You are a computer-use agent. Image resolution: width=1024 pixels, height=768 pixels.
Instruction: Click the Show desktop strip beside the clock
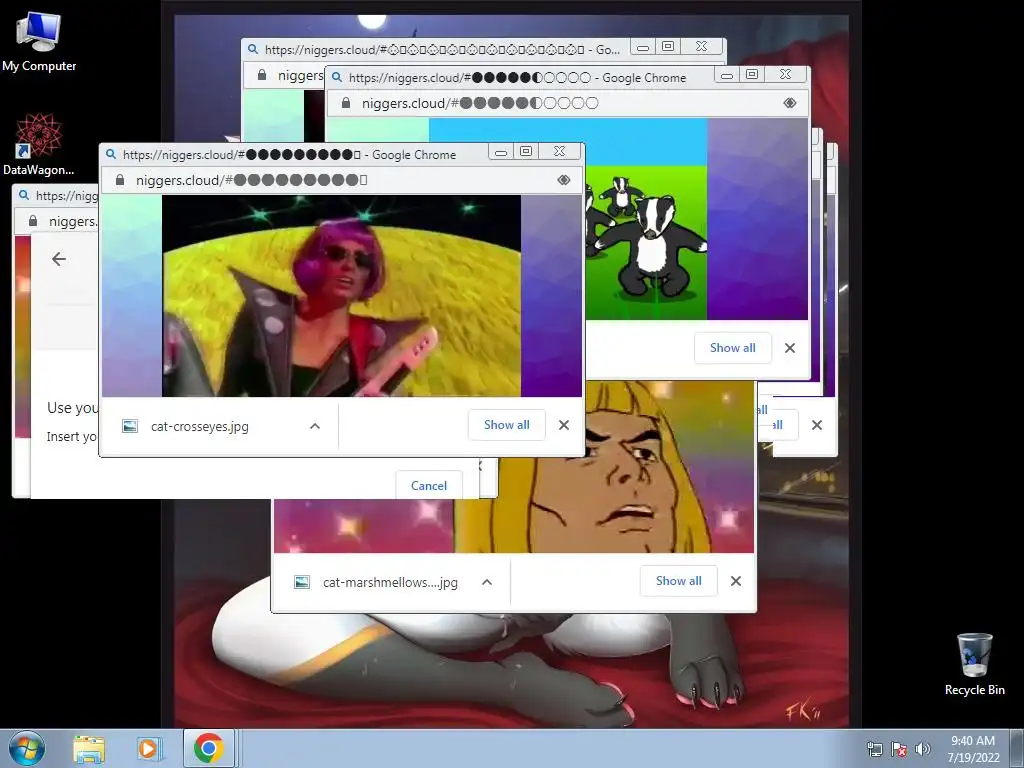coord(1017,748)
